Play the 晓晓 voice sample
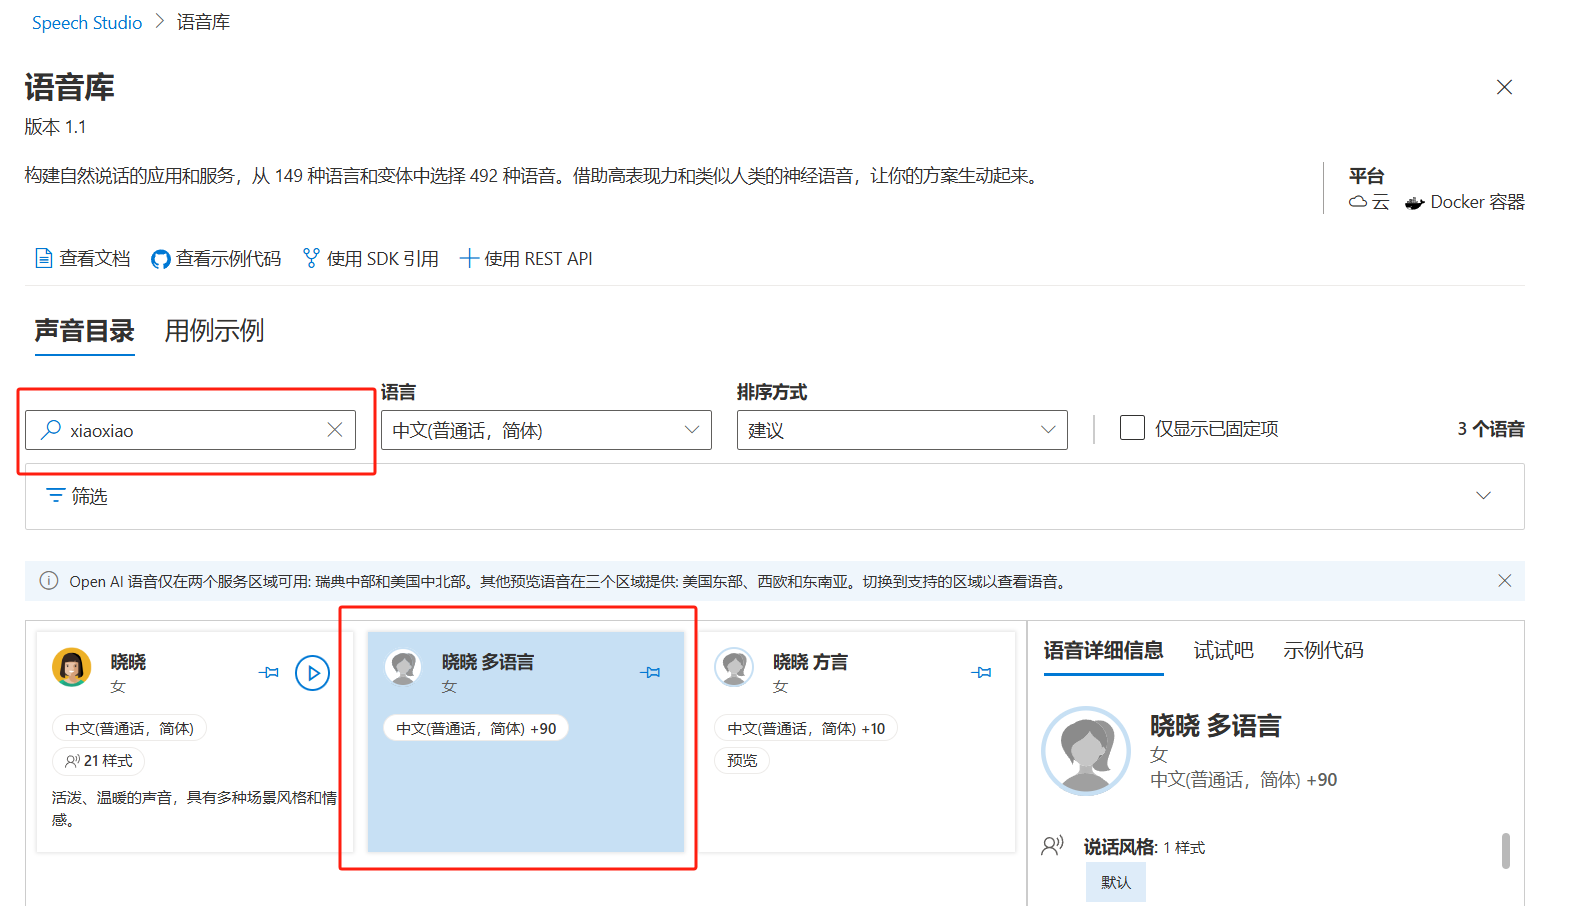Viewport: 1584px width, 906px height. pyautogui.click(x=313, y=673)
